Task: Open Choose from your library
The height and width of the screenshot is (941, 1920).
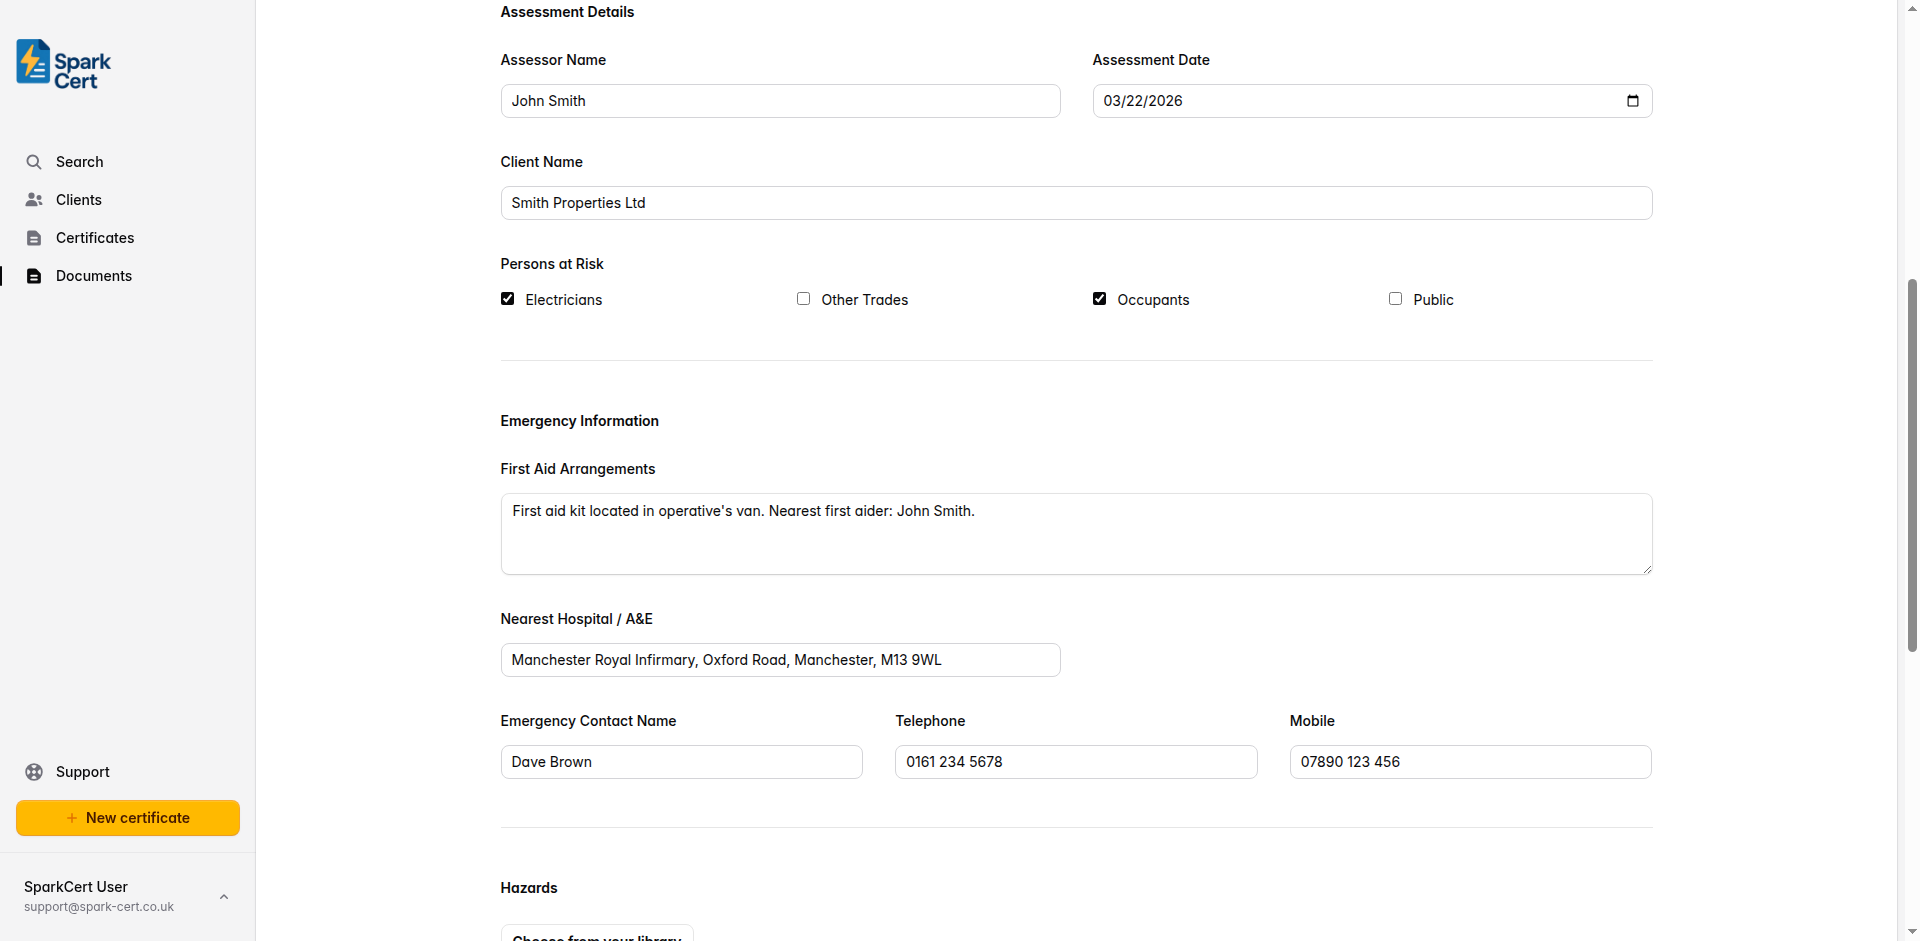Action: [x=594, y=934]
